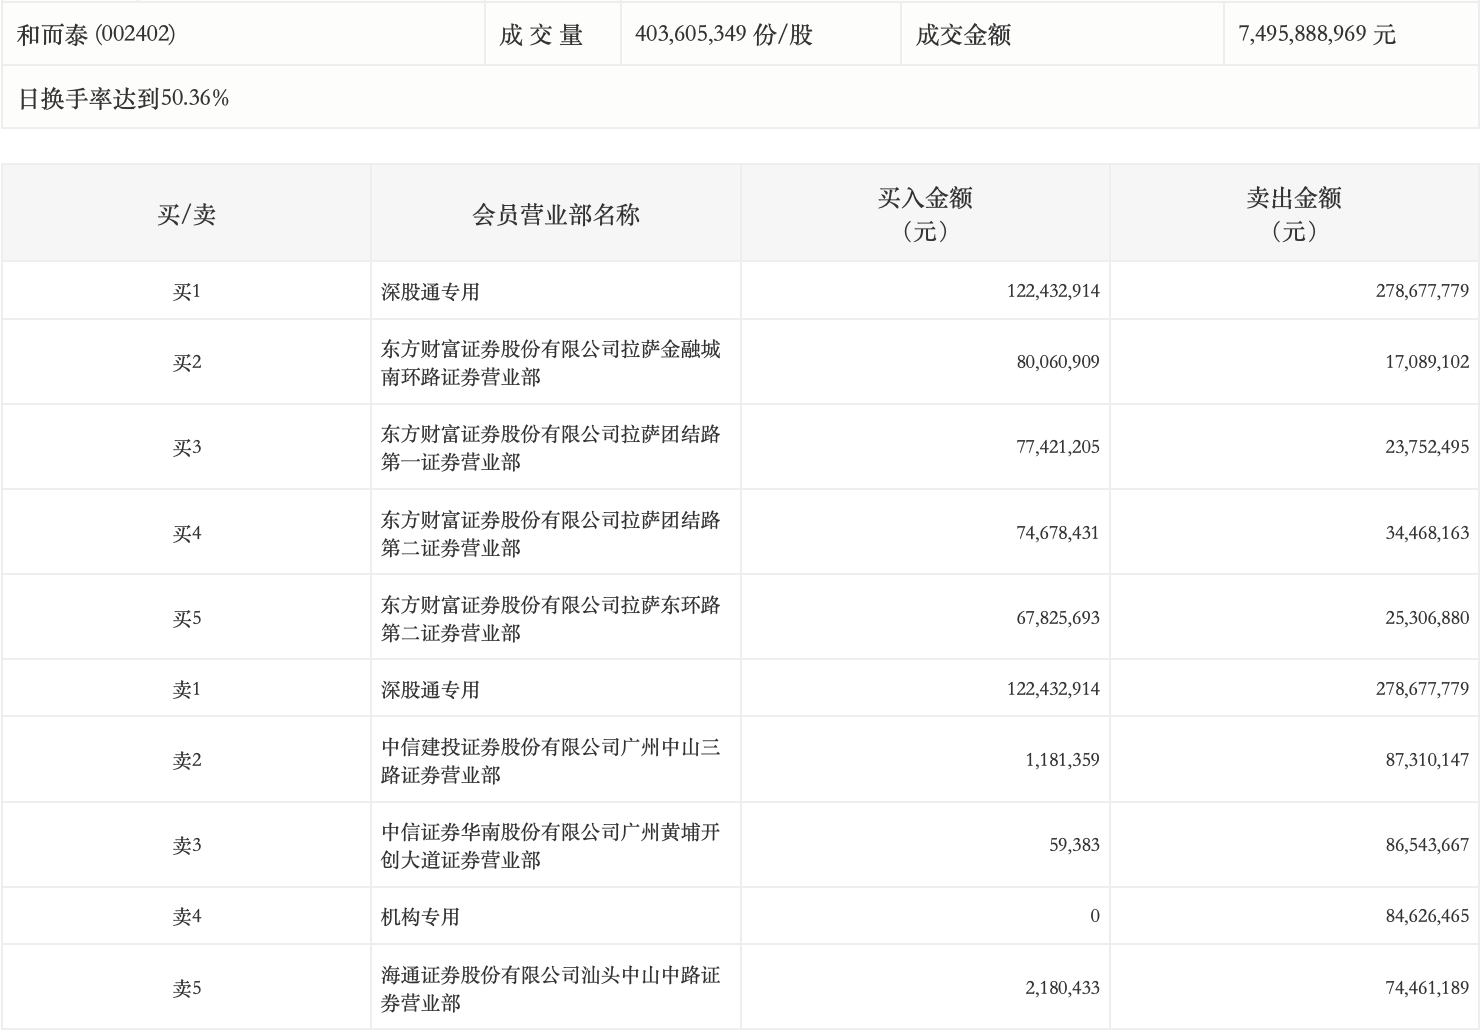Select sell amount 278,677,779 in 卖1 row
1482x1034 pixels.
coord(1422,690)
